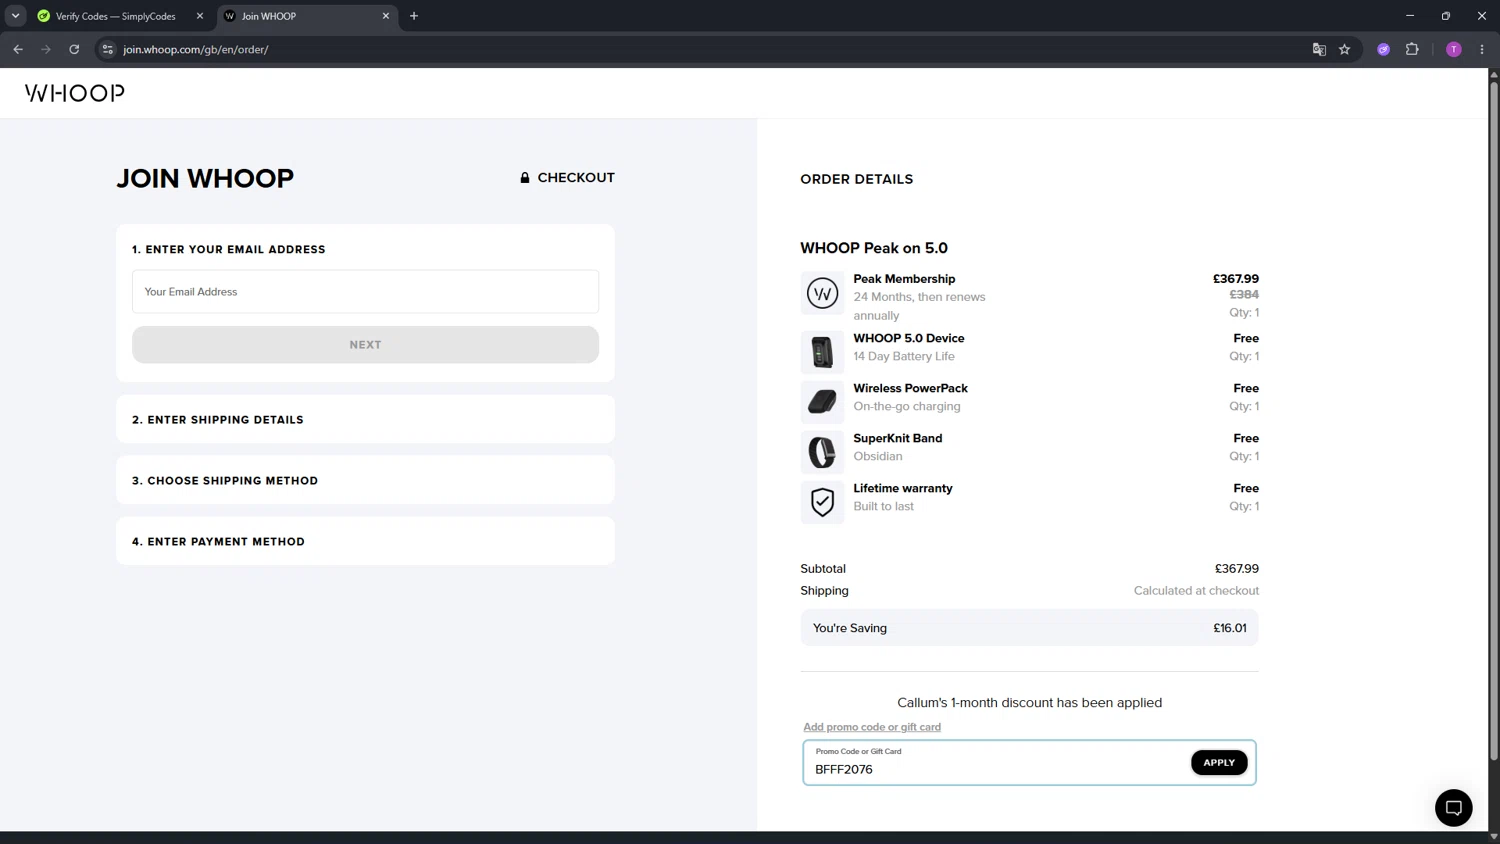Reload the current page
Viewport: 1500px width, 844px height.
pos(74,49)
